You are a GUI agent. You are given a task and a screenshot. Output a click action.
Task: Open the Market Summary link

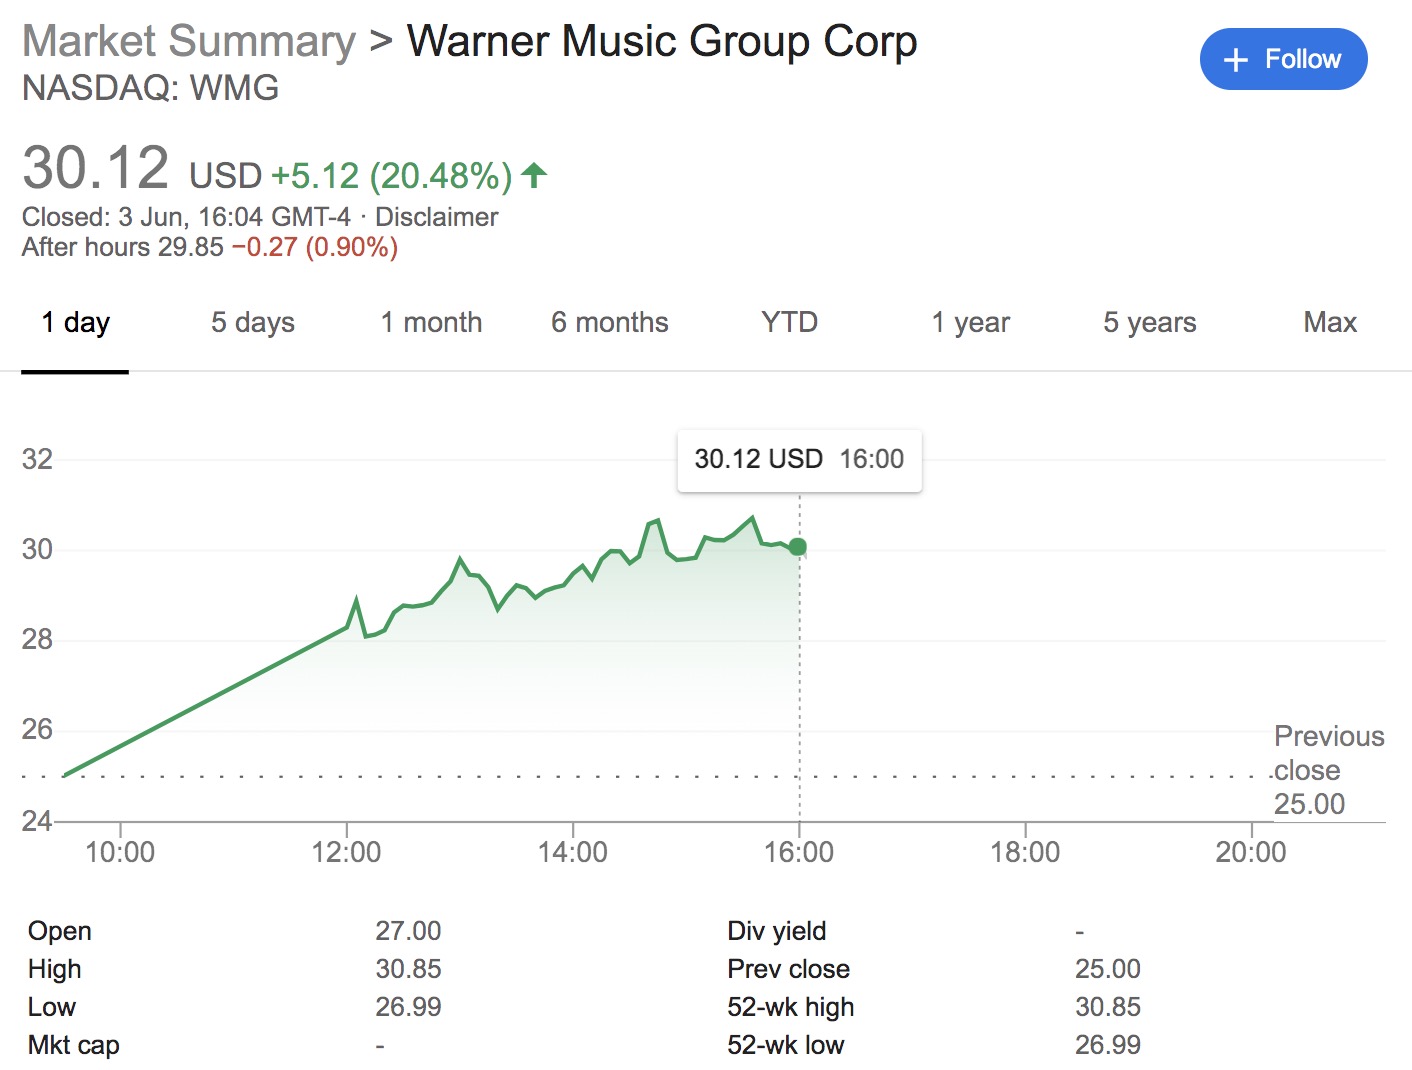(189, 40)
